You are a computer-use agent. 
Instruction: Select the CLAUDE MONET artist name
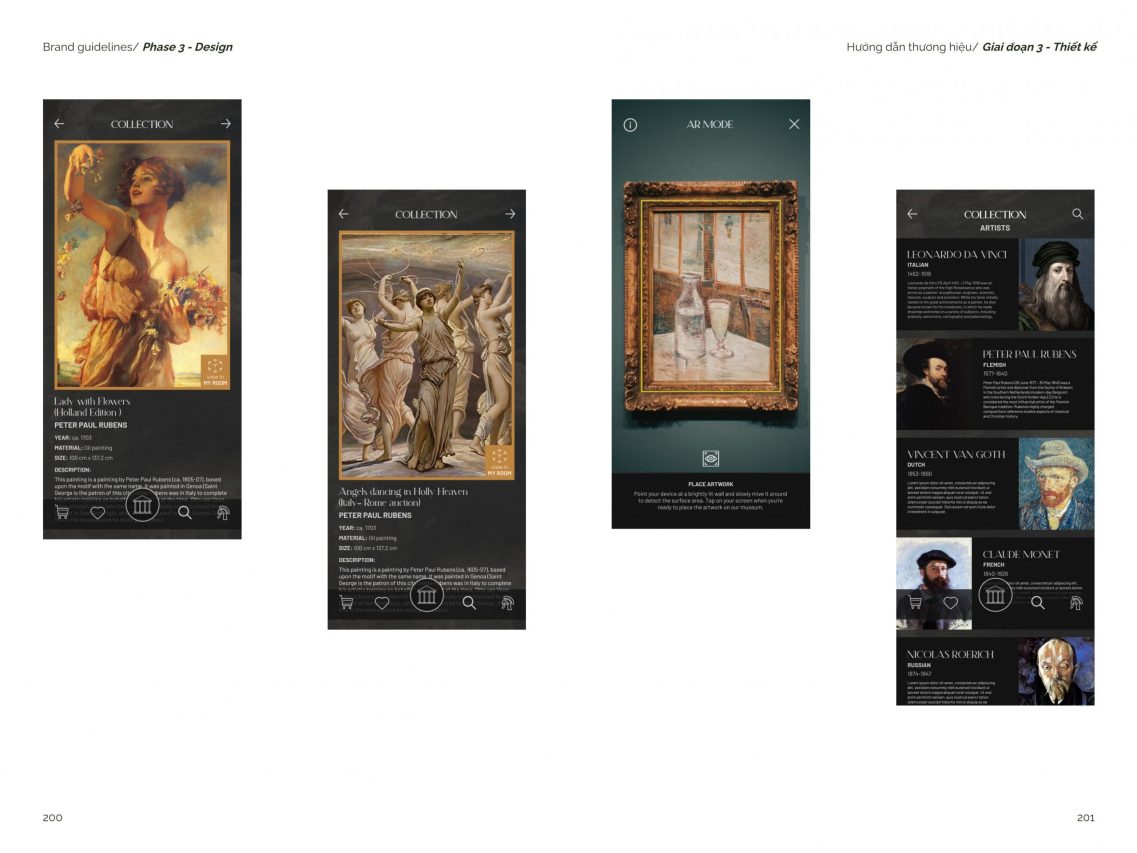click(1021, 554)
